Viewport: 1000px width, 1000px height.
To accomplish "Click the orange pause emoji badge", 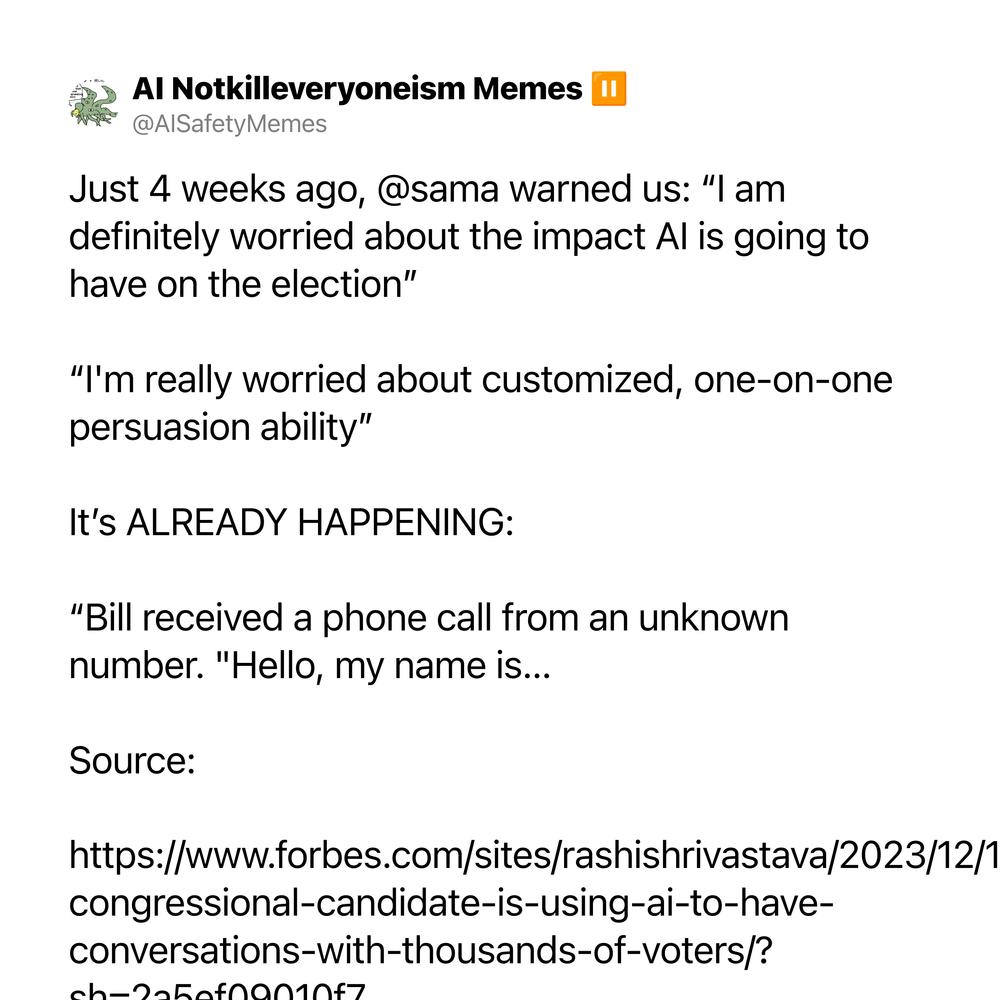I will [x=608, y=88].
